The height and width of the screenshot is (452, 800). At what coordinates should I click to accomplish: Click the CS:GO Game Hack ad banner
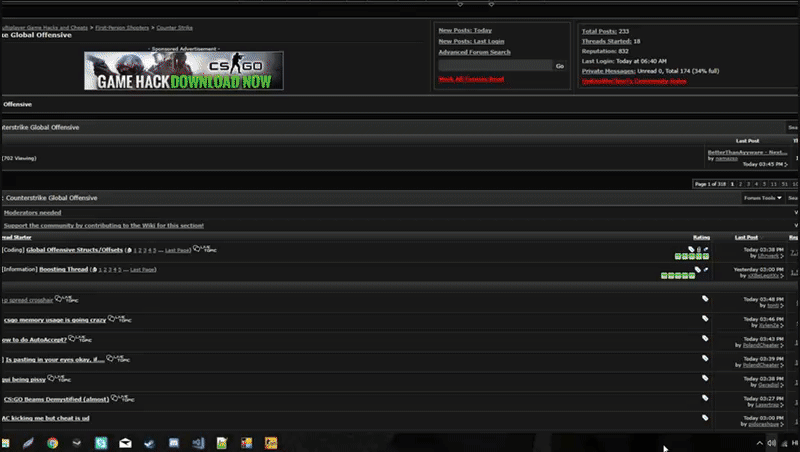[x=184, y=71]
